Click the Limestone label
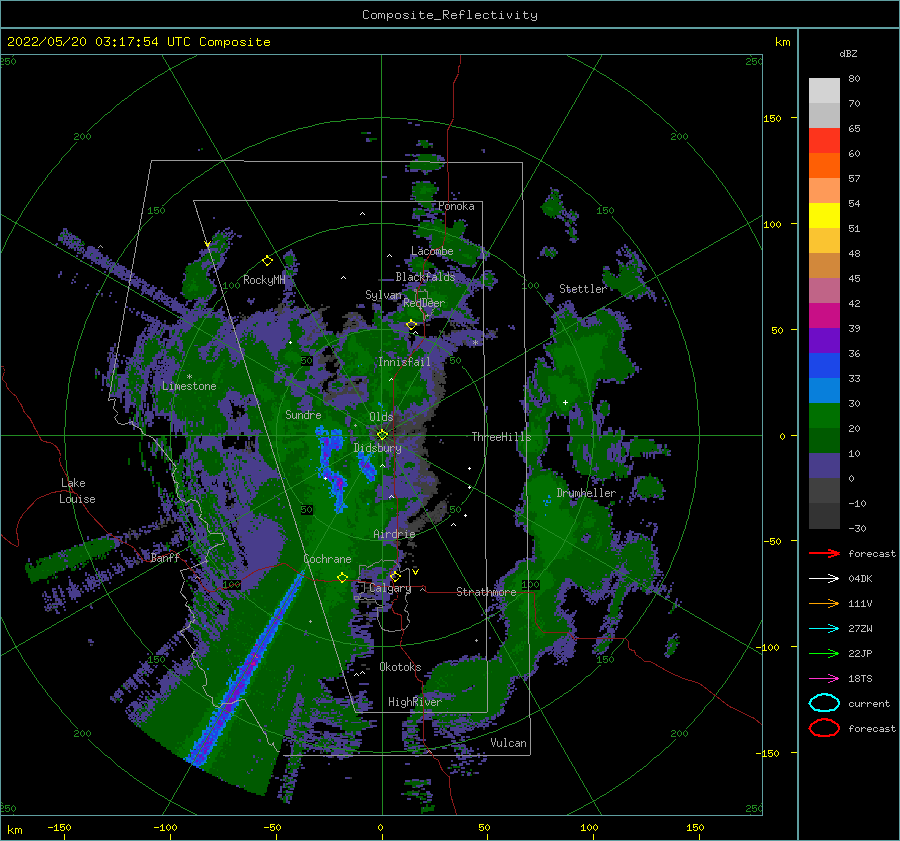The width and height of the screenshot is (900, 841). (x=189, y=386)
